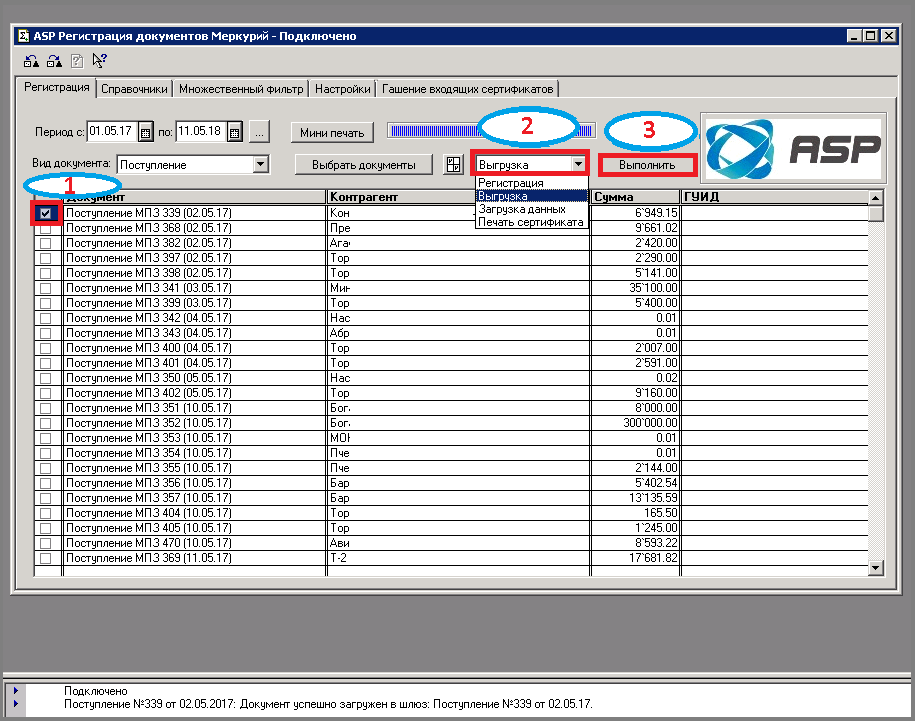Click the Выполнить button
The width and height of the screenshot is (915, 721).
(647, 165)
